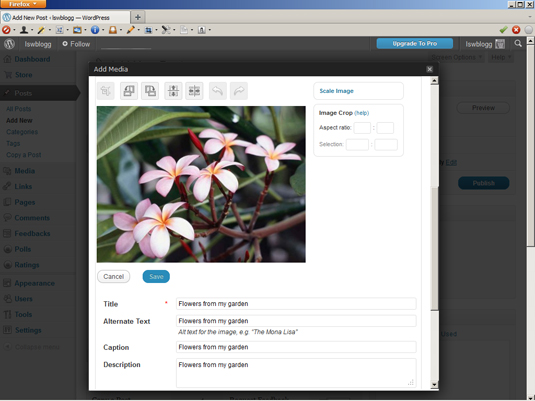Flip the image horizontally
Viewport: 535px width, 401px height.
194,91
